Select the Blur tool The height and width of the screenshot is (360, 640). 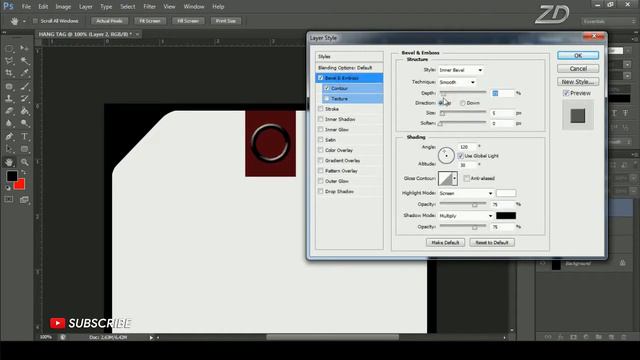[x=9, y=123]
